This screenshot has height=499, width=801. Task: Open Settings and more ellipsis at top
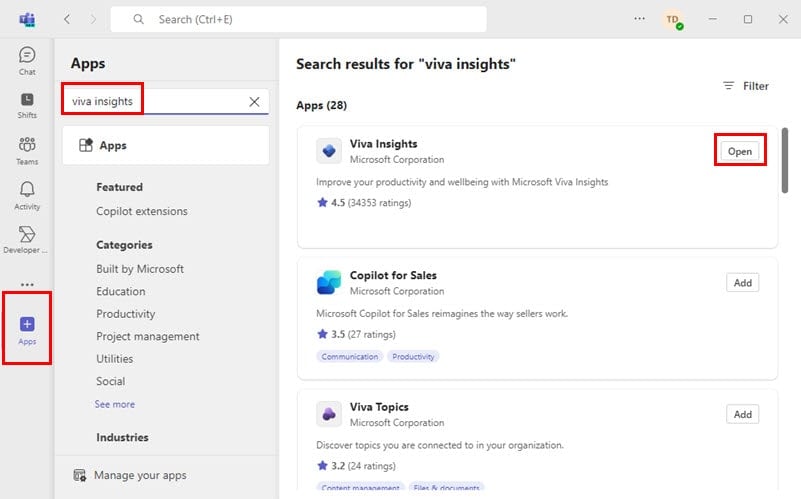(x=640, y=19)
